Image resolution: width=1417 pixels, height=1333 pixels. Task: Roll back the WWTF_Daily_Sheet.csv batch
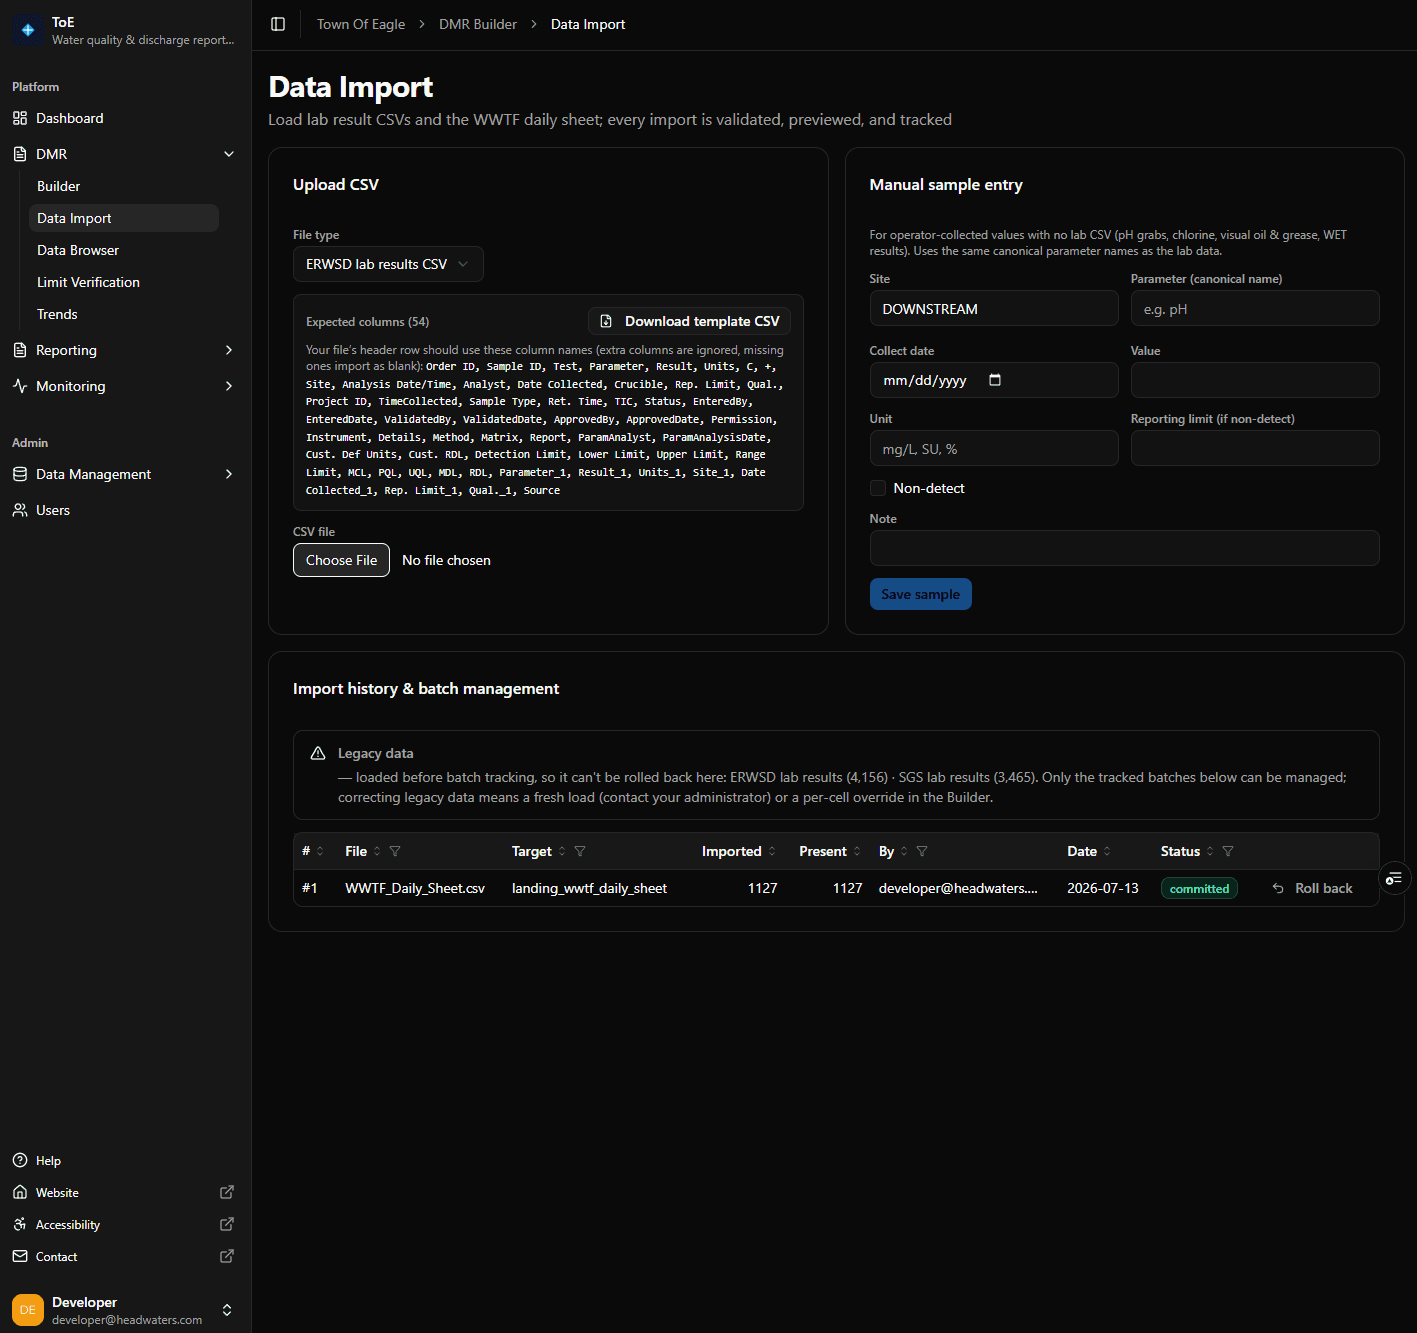click(x=1312, y=888)
